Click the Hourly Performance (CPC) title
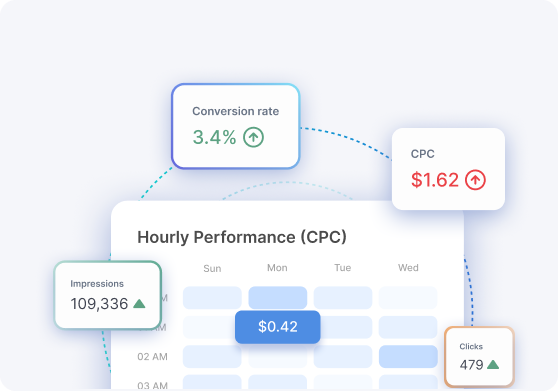558x391 pixels. tap(242, 237)
